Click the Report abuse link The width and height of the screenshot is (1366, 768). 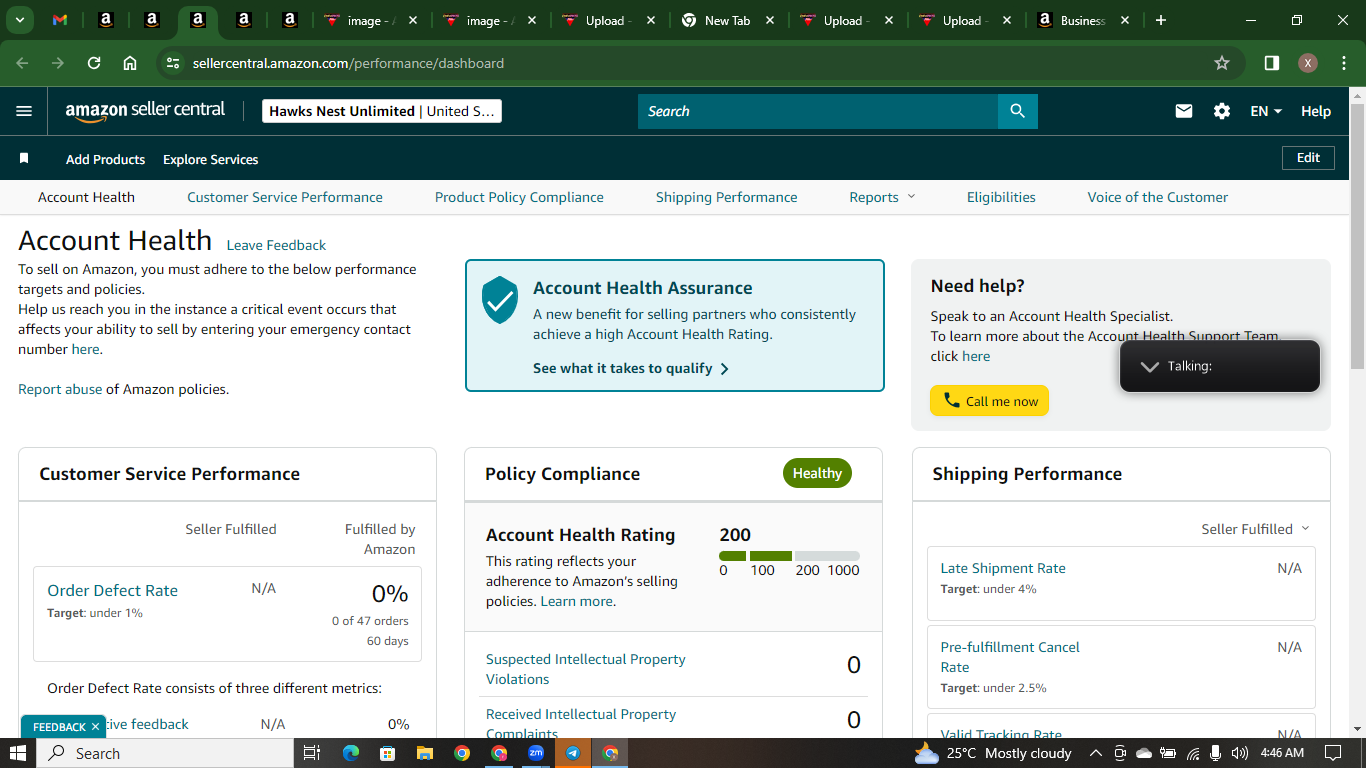60,389
